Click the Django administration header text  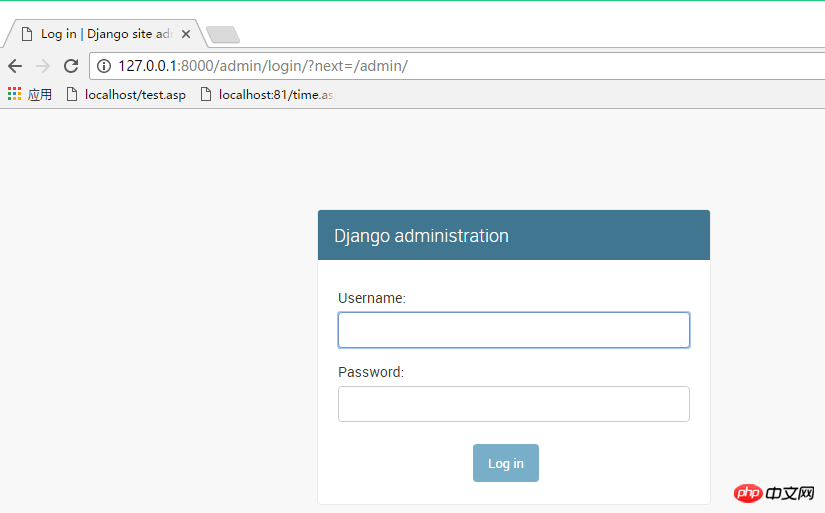(x=421, y=236)
